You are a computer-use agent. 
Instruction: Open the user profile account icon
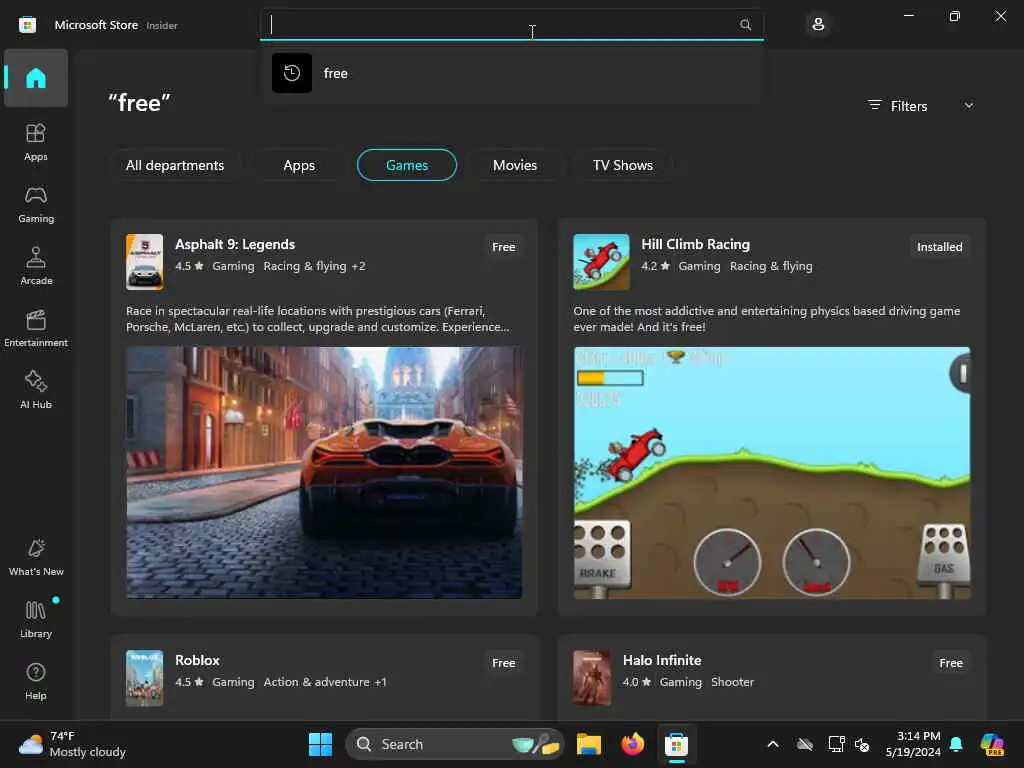pyautogui.click(x=818, y=25)
